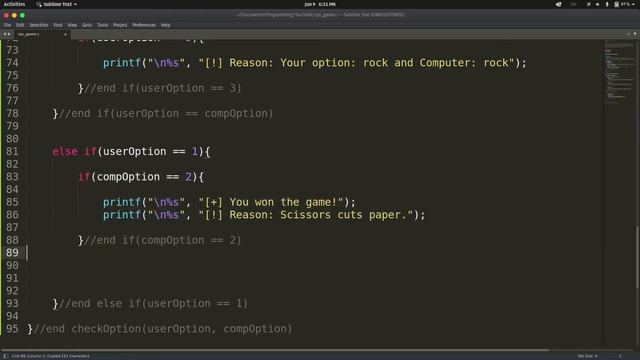Image resolution: width=640 pixels, height=360 pixels.
Task: Open the Find menu
Action: [58, 25]
